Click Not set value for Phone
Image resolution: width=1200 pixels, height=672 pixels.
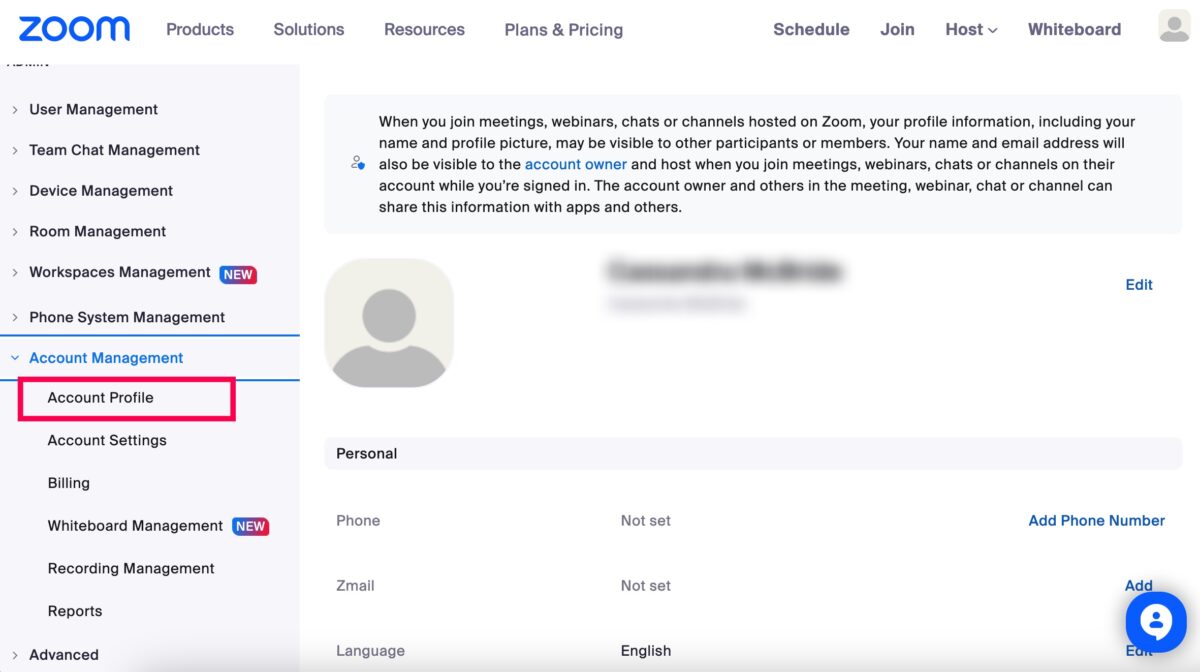coord(646,521)
